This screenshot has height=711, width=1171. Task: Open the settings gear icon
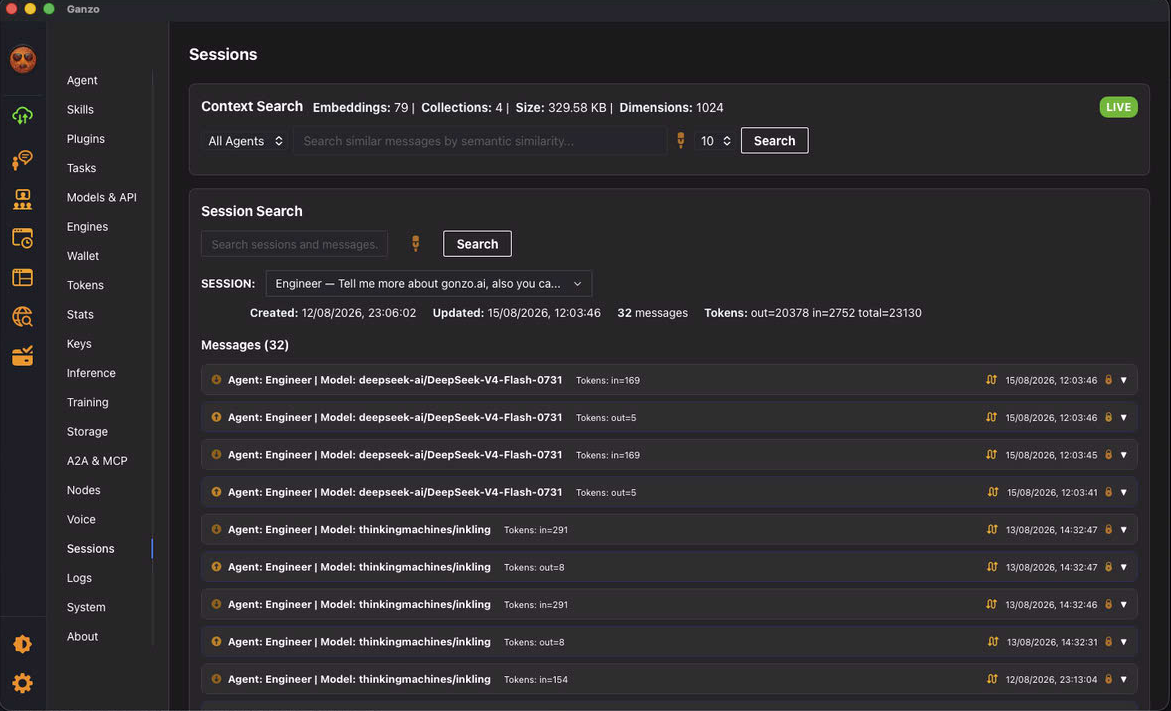pos(22,683)
